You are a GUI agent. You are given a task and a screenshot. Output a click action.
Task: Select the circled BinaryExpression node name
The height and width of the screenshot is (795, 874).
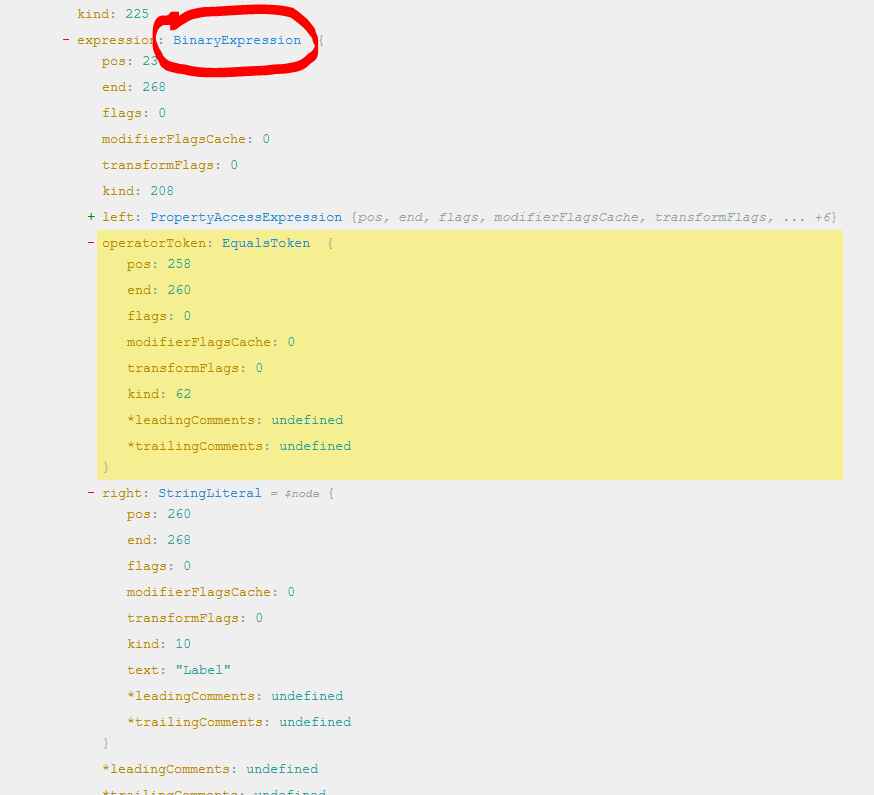237,40
